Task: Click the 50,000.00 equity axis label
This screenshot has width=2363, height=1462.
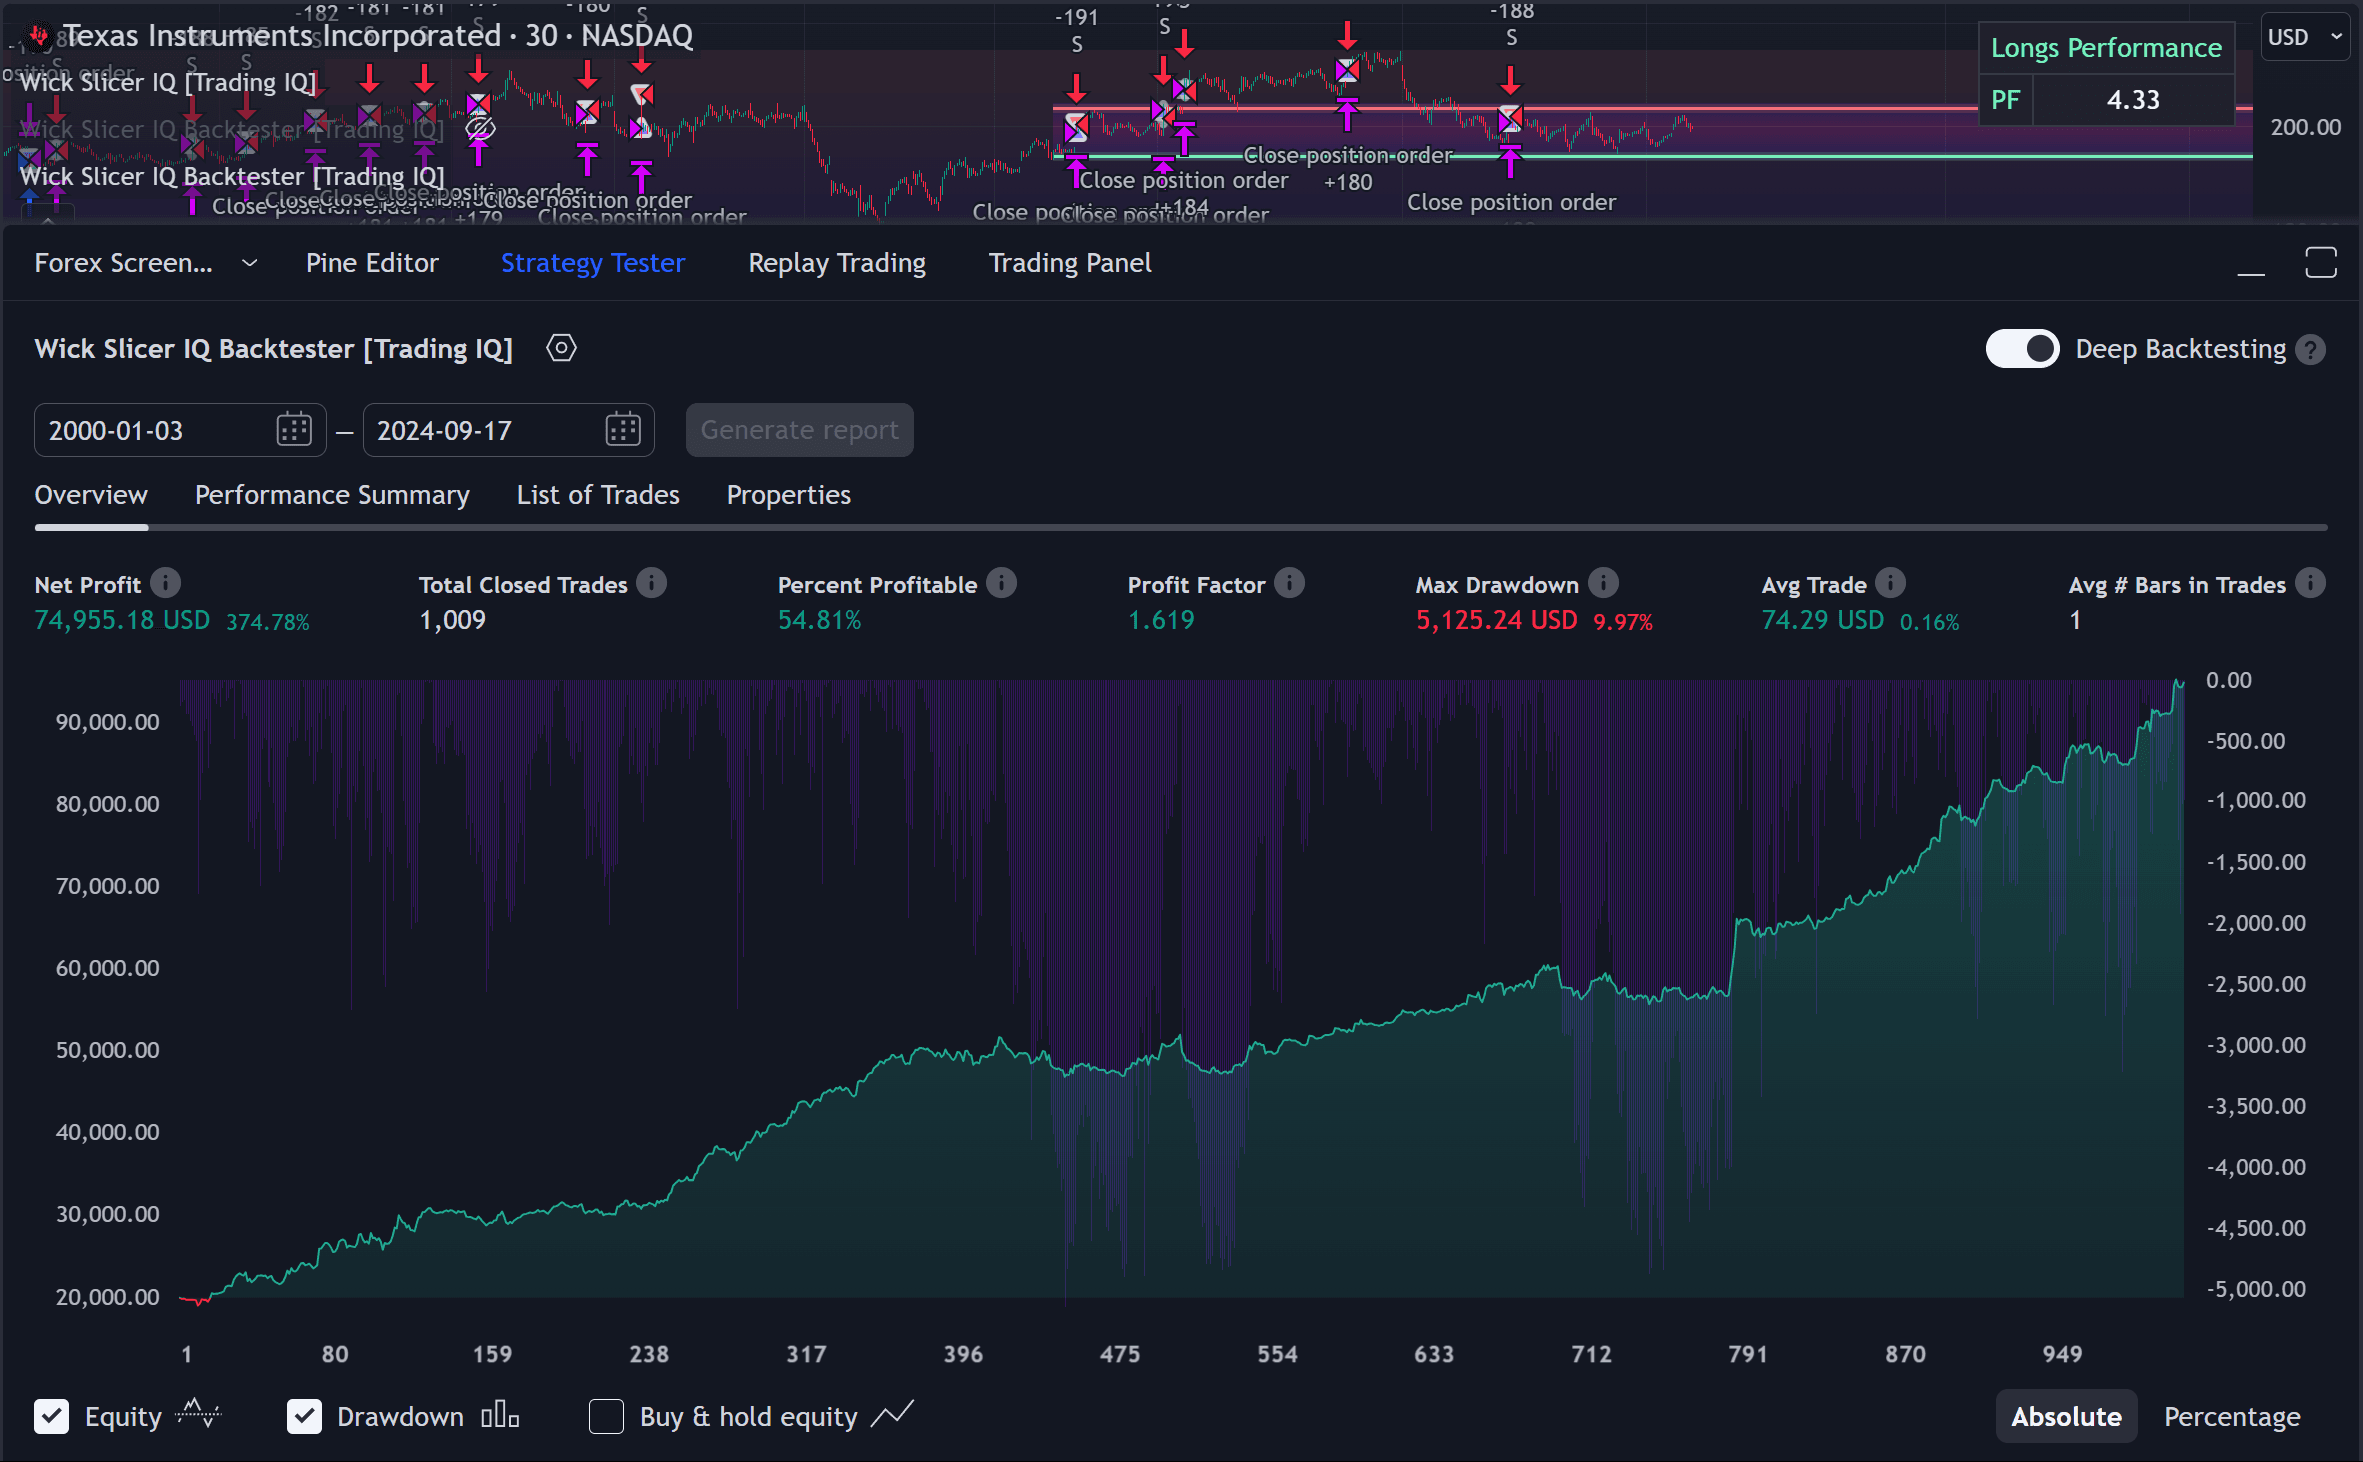Action: click(107, 1050)
